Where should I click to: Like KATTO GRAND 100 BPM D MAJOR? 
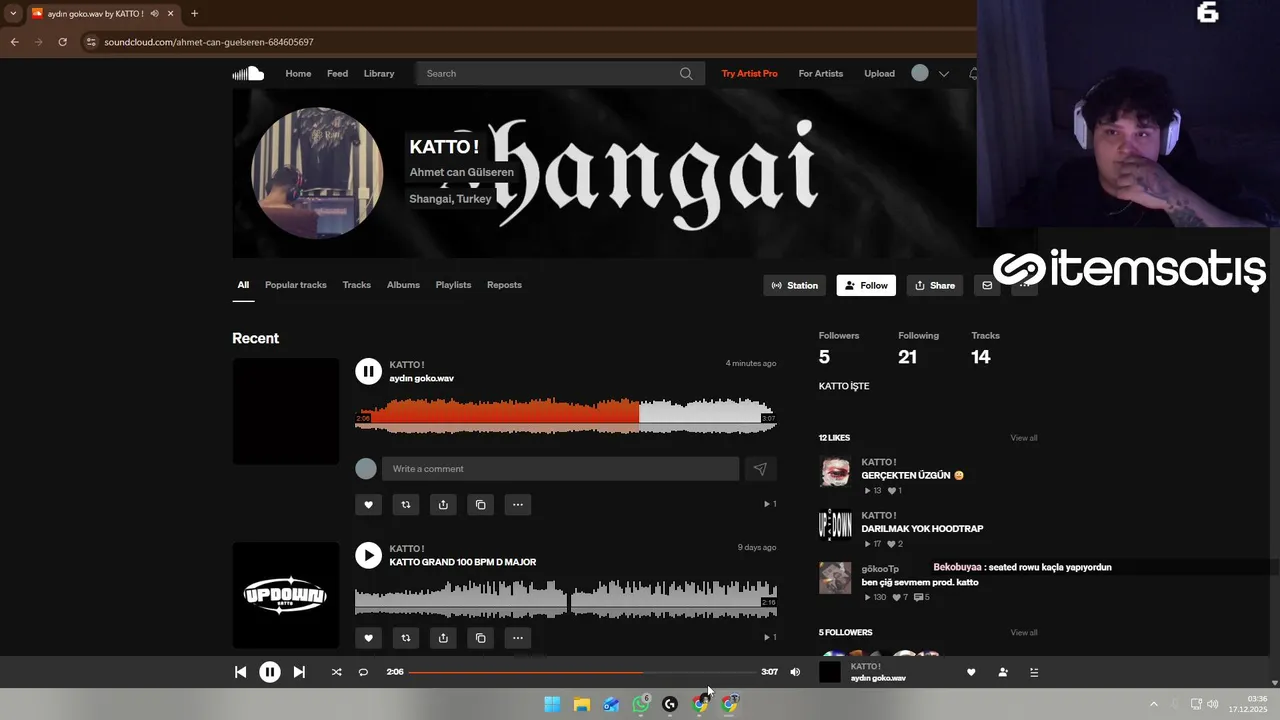(x=368, y=638)
